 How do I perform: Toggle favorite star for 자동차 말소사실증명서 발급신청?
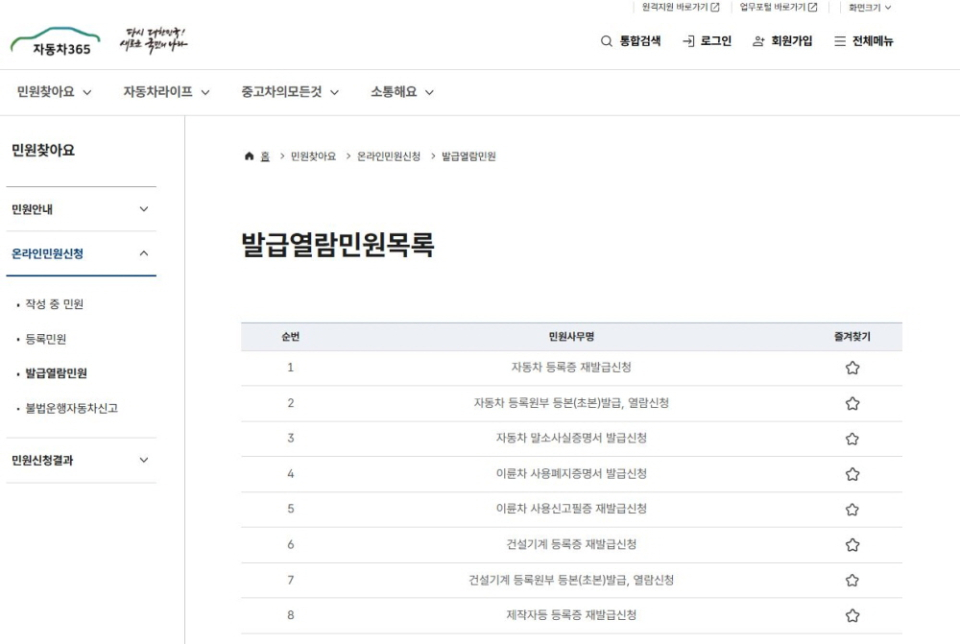[852, 438]
